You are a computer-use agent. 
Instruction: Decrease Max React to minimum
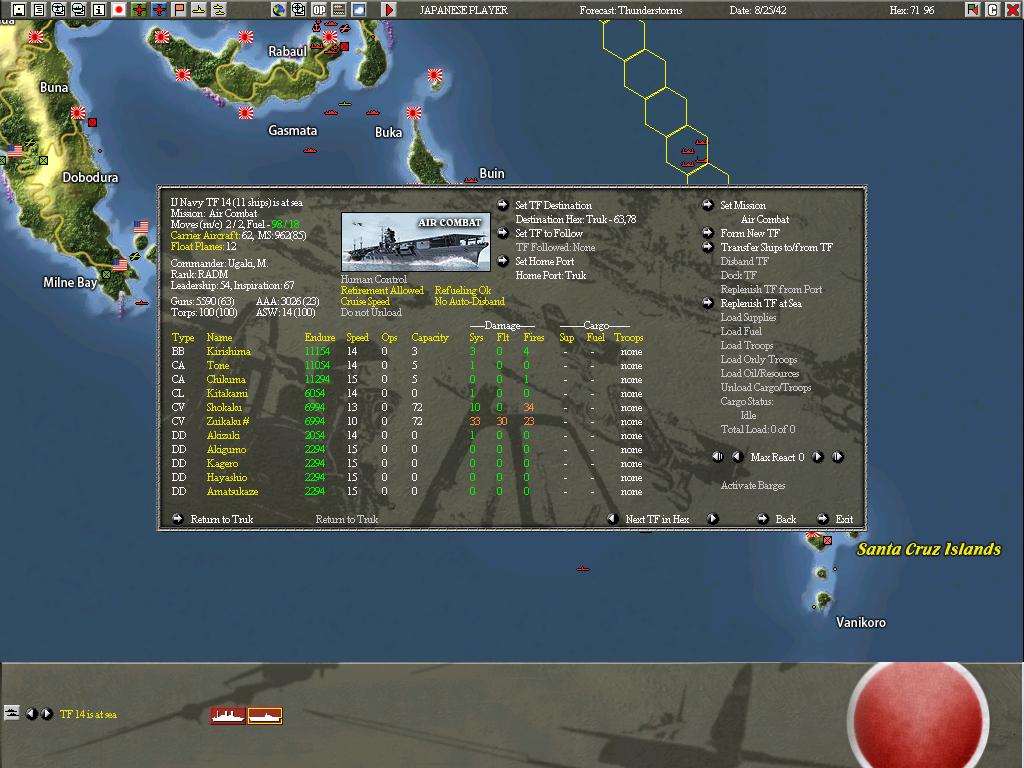718,457
